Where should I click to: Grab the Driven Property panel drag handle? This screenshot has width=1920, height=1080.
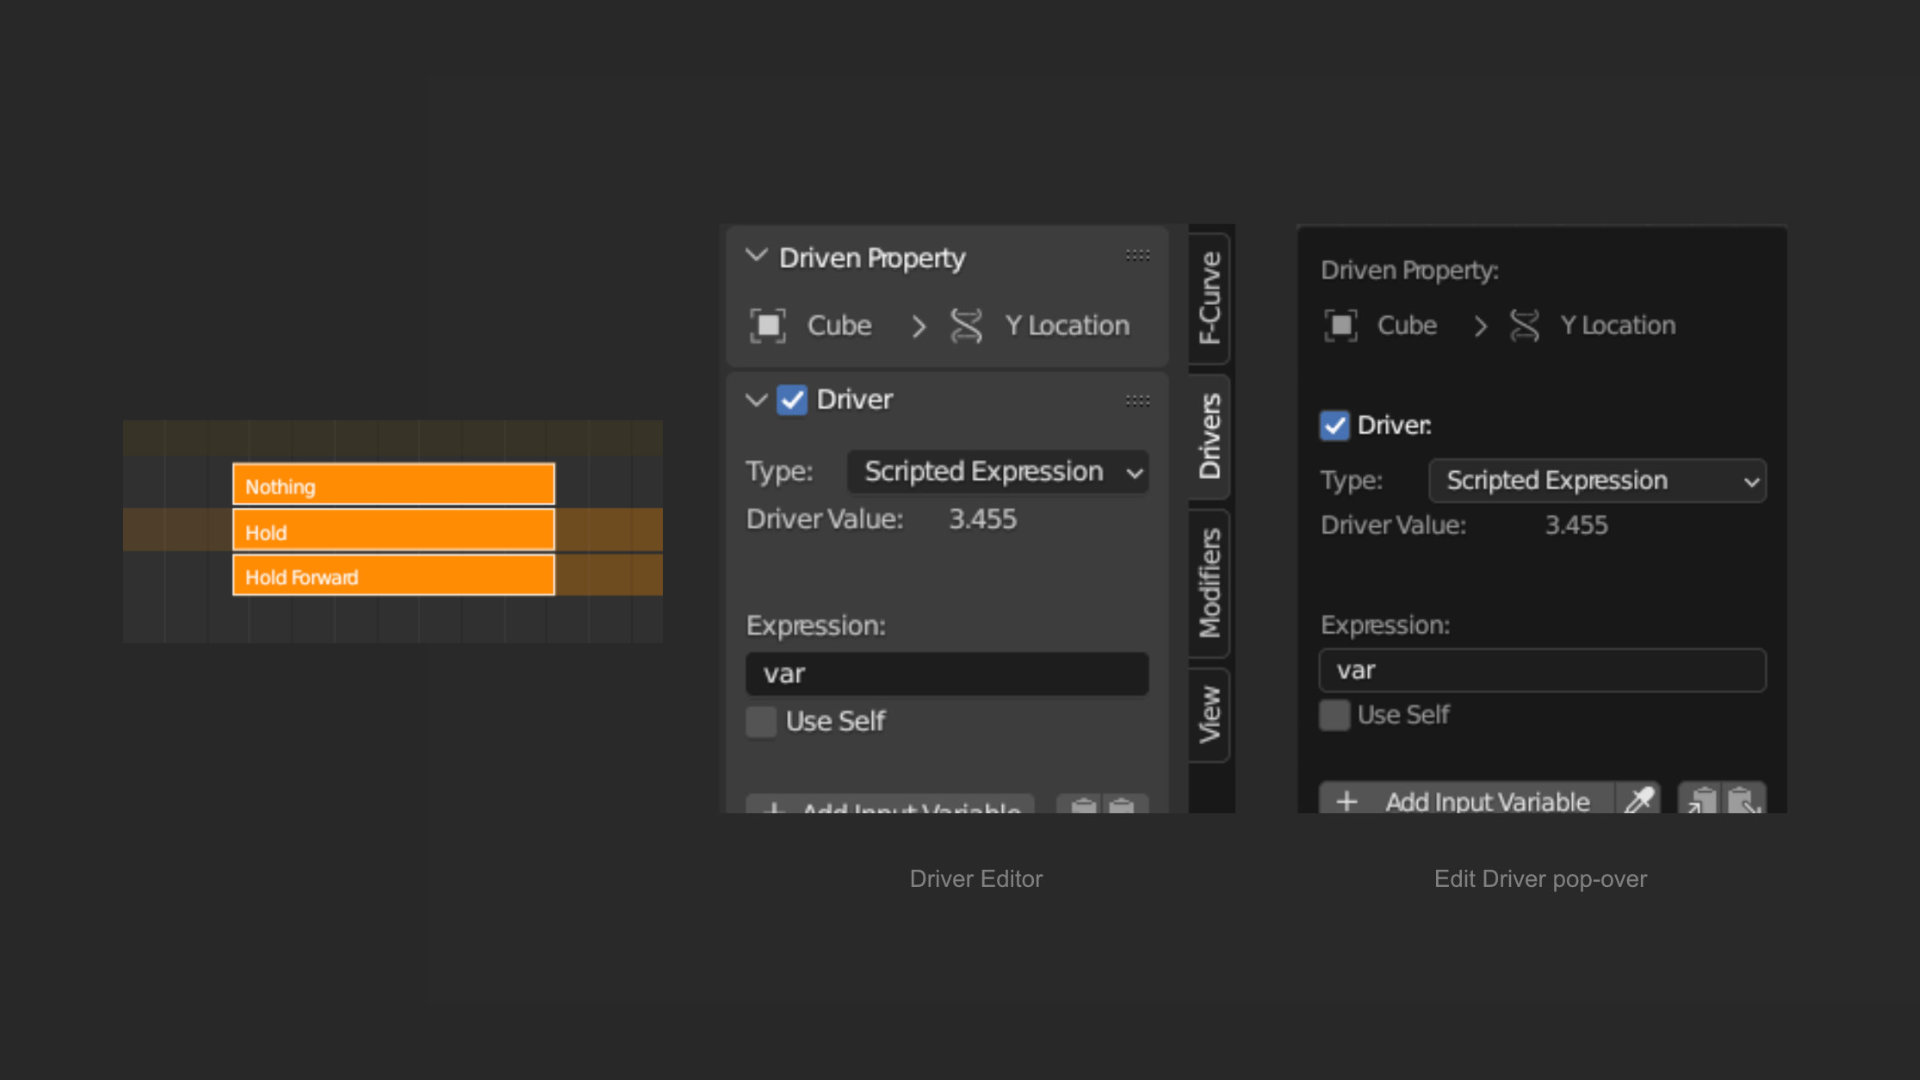1137,256
